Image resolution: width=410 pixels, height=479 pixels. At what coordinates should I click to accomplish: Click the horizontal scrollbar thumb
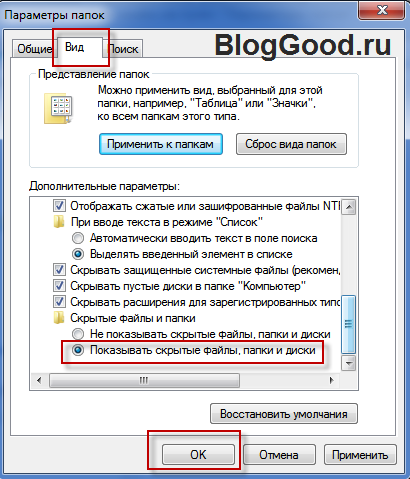(x=144, y=380)
